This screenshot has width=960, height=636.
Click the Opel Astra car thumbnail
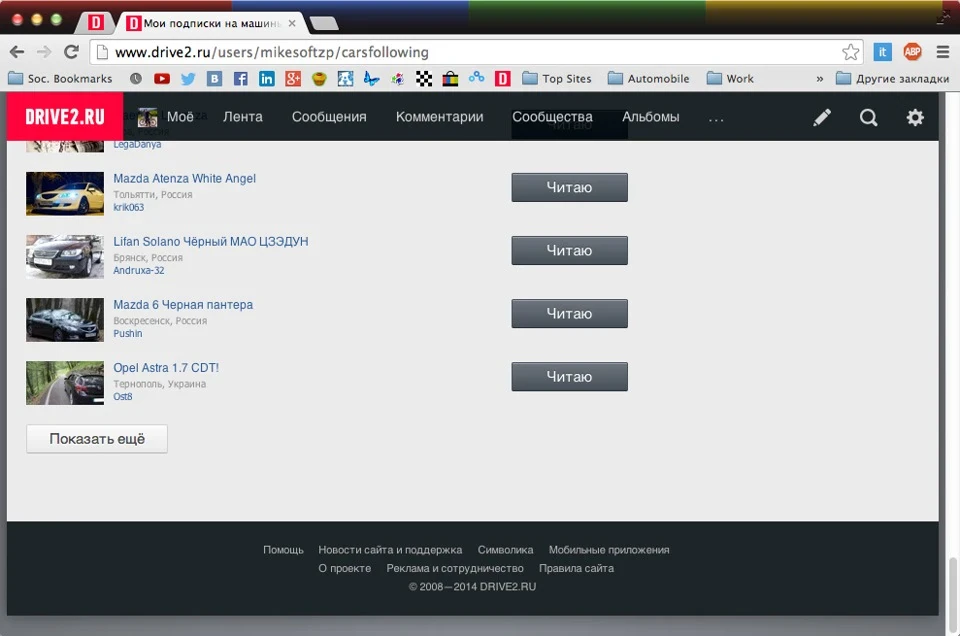65,383
